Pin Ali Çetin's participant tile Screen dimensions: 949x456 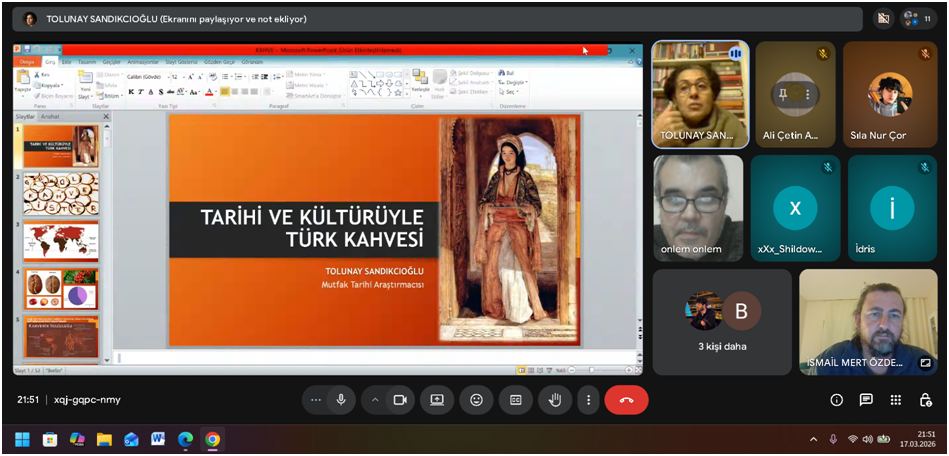tap(785, 94)
